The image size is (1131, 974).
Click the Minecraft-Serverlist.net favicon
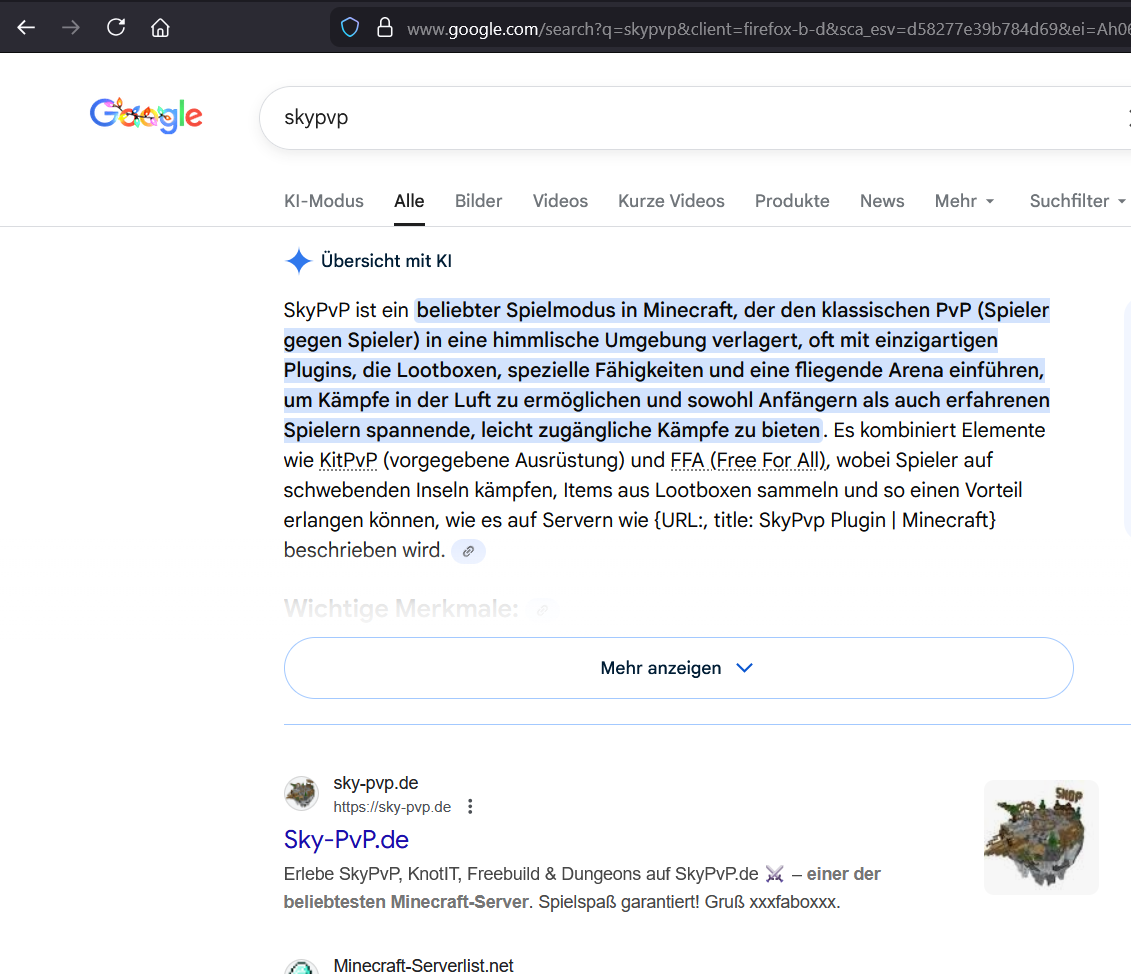[300, 966]
